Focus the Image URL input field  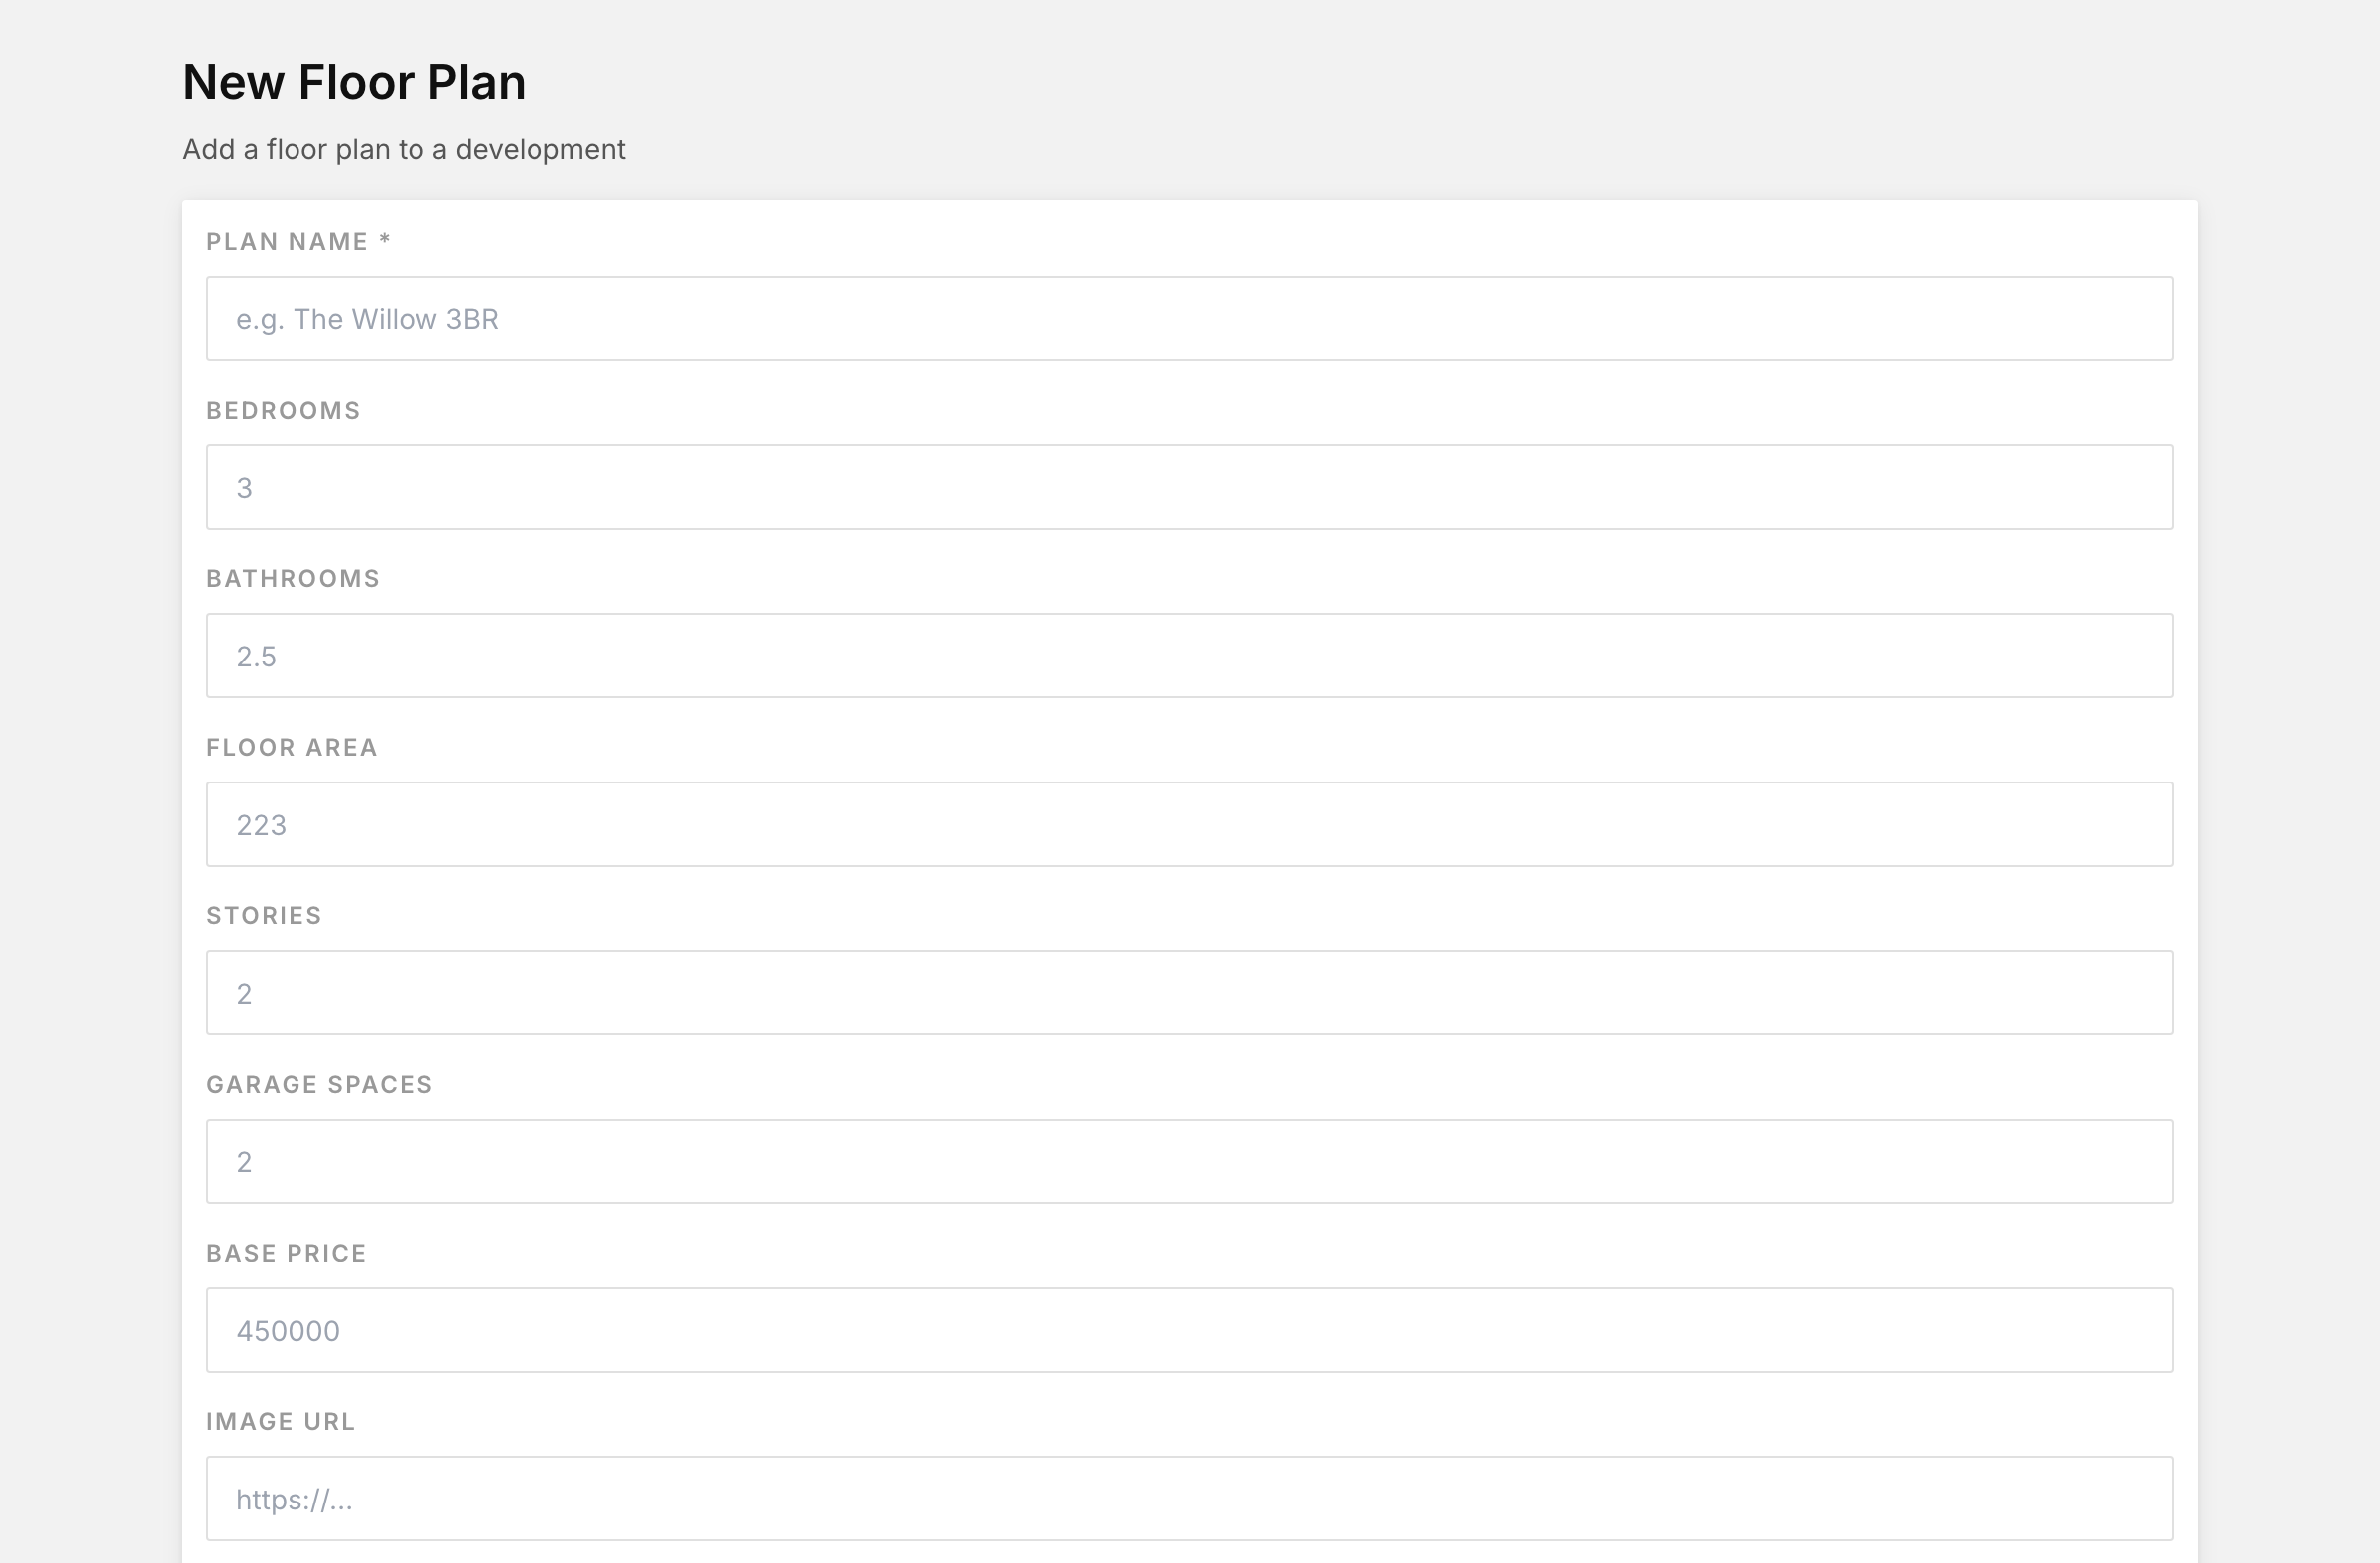[x=1189, y=1498]
